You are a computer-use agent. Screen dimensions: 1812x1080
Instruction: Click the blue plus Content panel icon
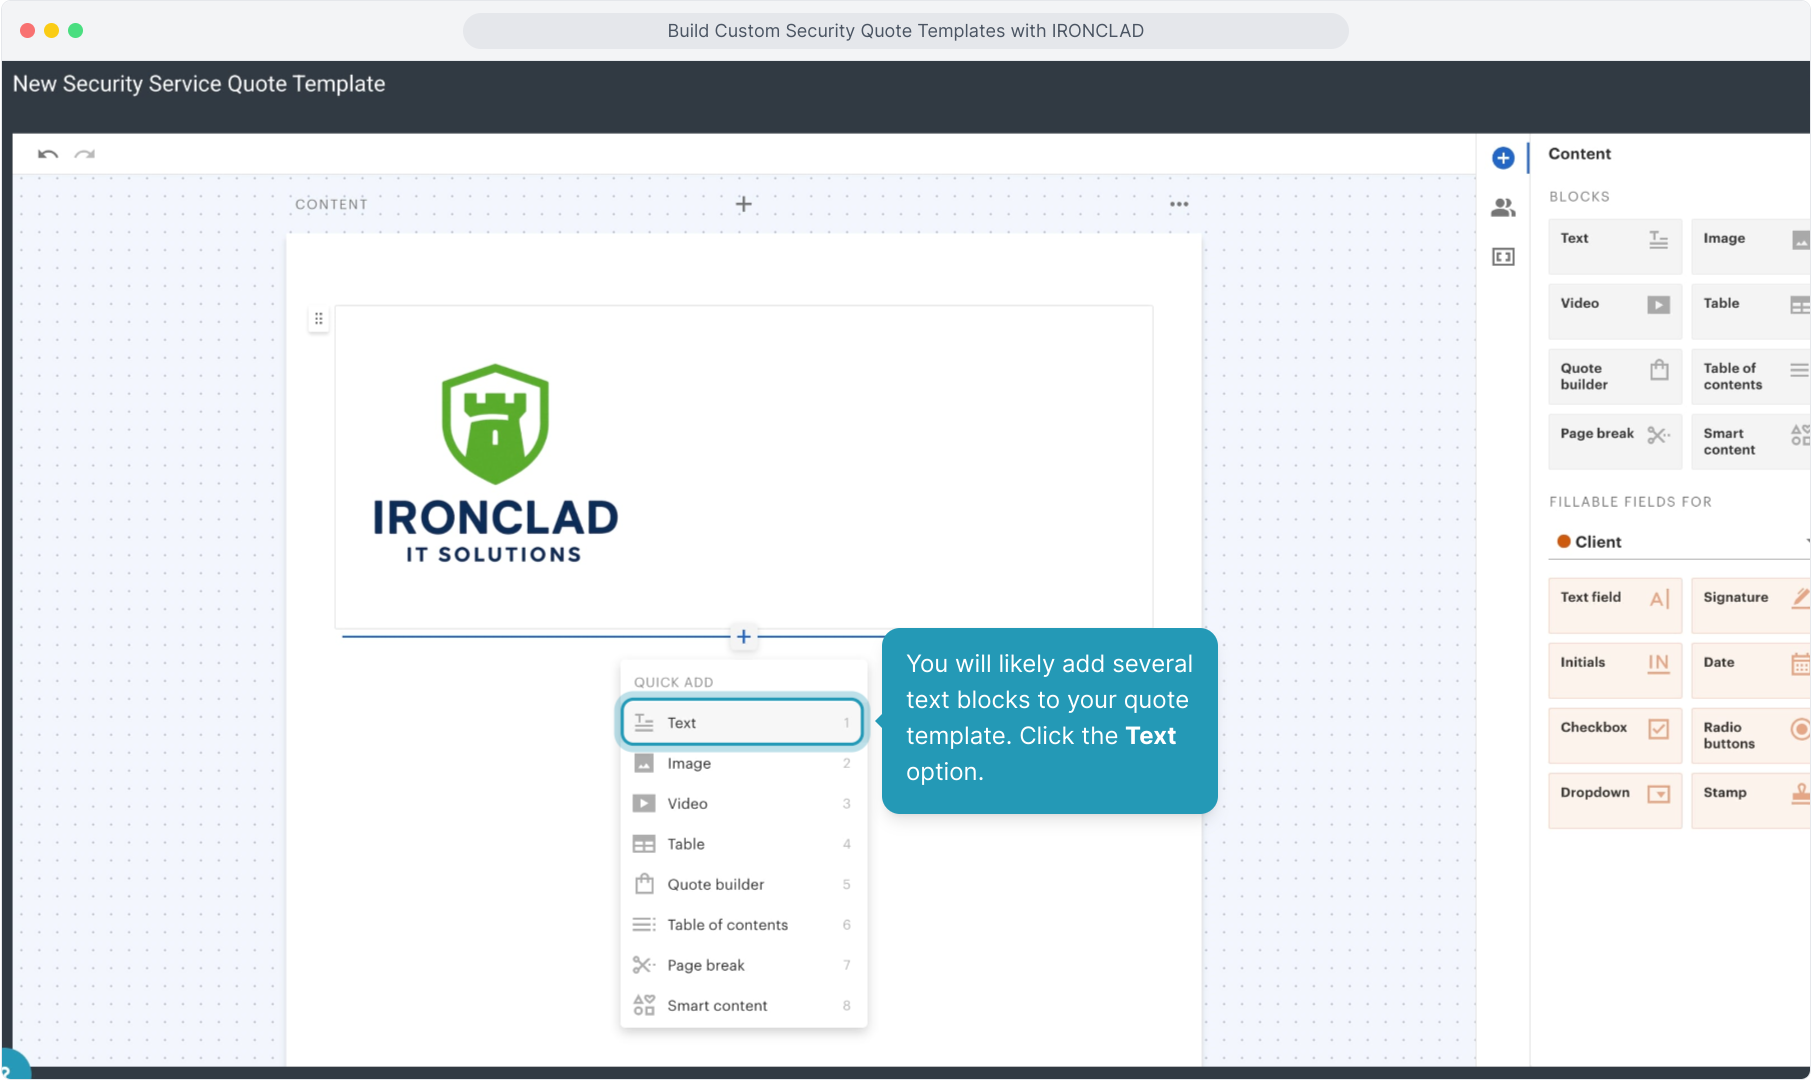[x=1502, y=158]
